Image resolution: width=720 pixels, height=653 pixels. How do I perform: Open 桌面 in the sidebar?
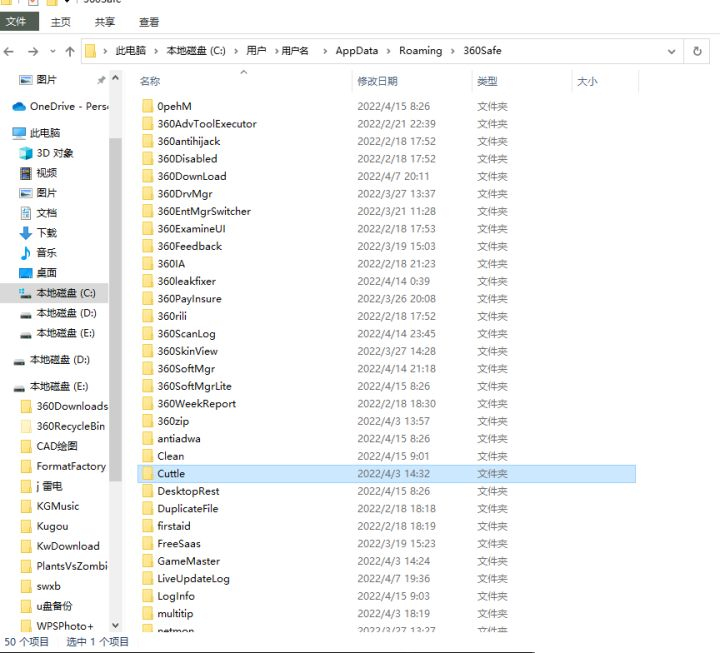click(x=38, y=273)
